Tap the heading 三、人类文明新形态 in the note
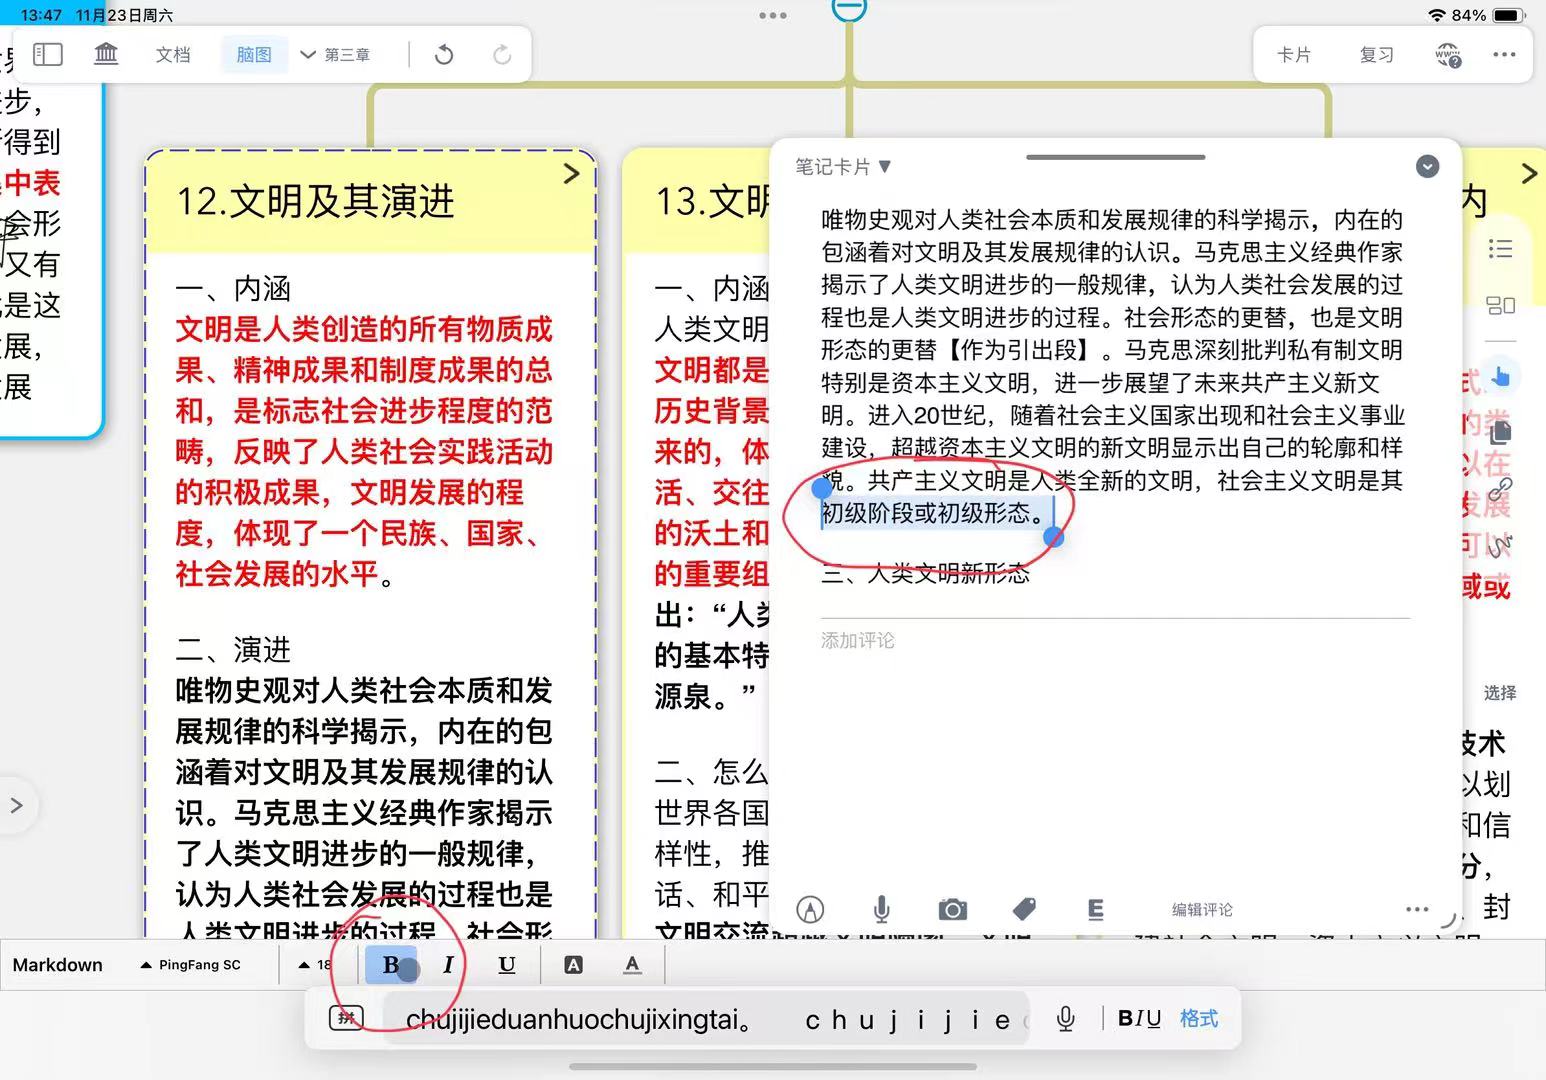Screen dimensions: 1546x1080 click(x=925, y=574)
